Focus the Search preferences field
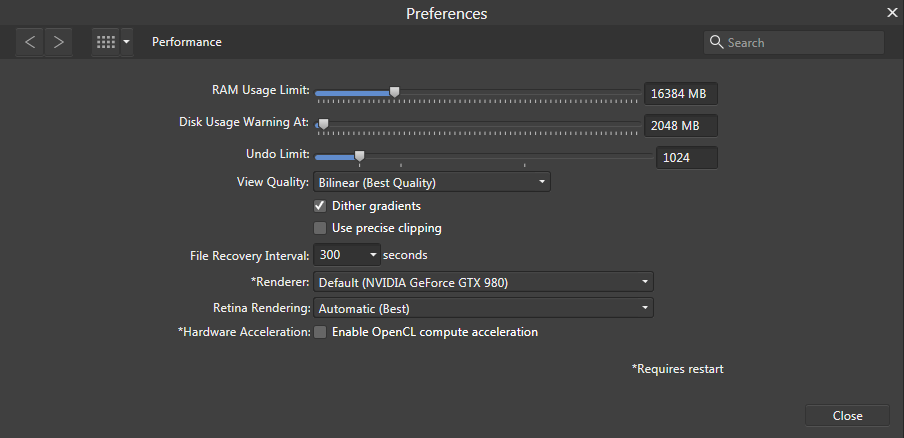 (x=793, y=43)
